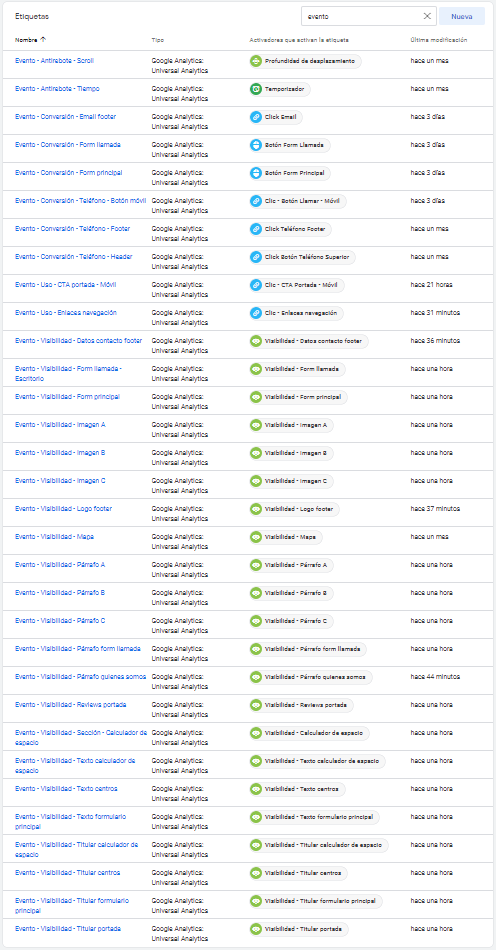Click trigger chip Visibilidad - Titular calculador de espacio
496x950 pixels.
[x=319, y=845]
